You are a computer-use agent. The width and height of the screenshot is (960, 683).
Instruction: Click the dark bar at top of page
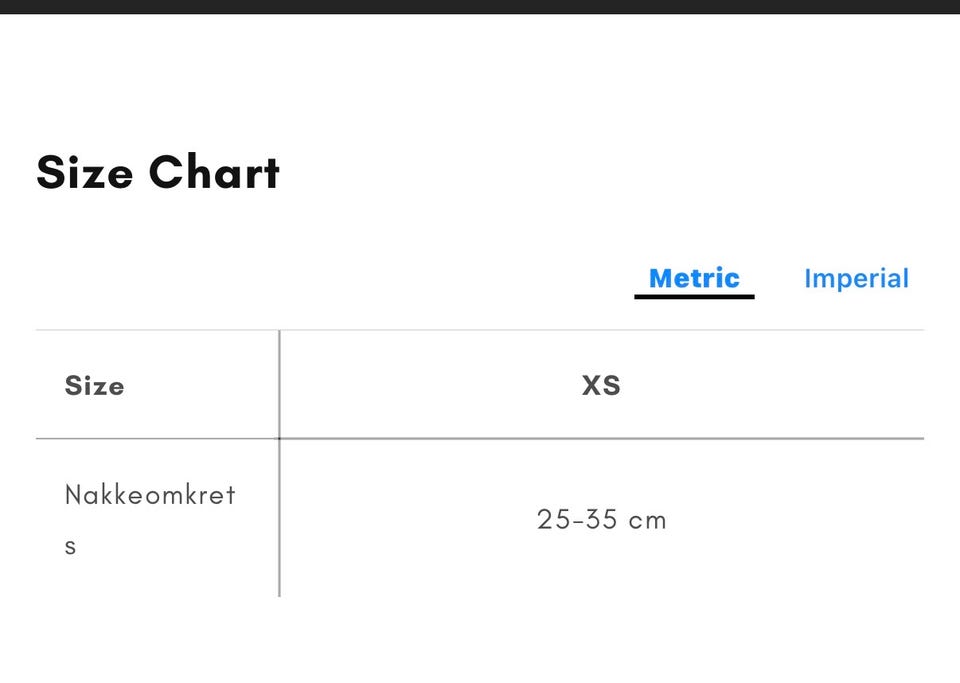point(480,7)
